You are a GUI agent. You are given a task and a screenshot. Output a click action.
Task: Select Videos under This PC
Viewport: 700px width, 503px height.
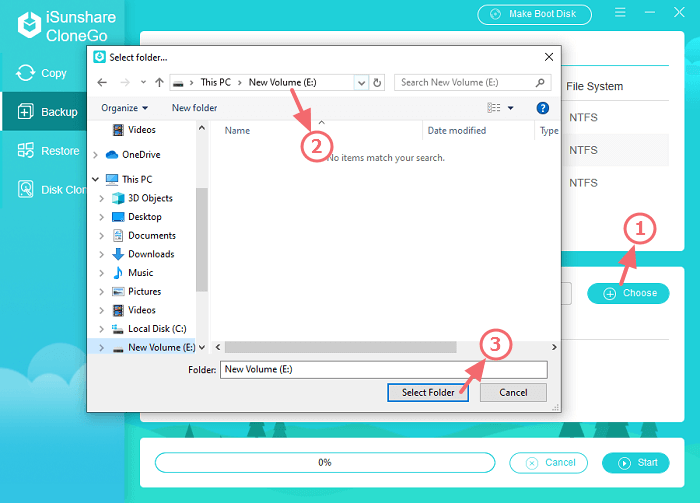pyautogui.click(x=134, y=310)
